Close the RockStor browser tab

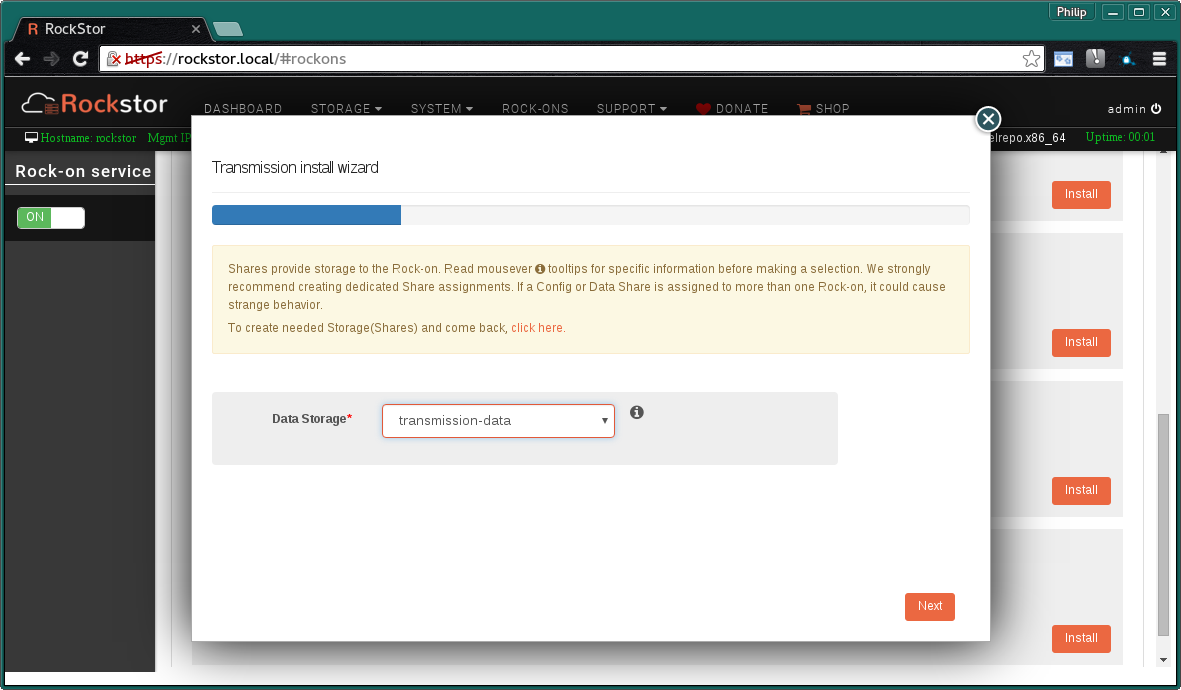(x=196, y=29)
